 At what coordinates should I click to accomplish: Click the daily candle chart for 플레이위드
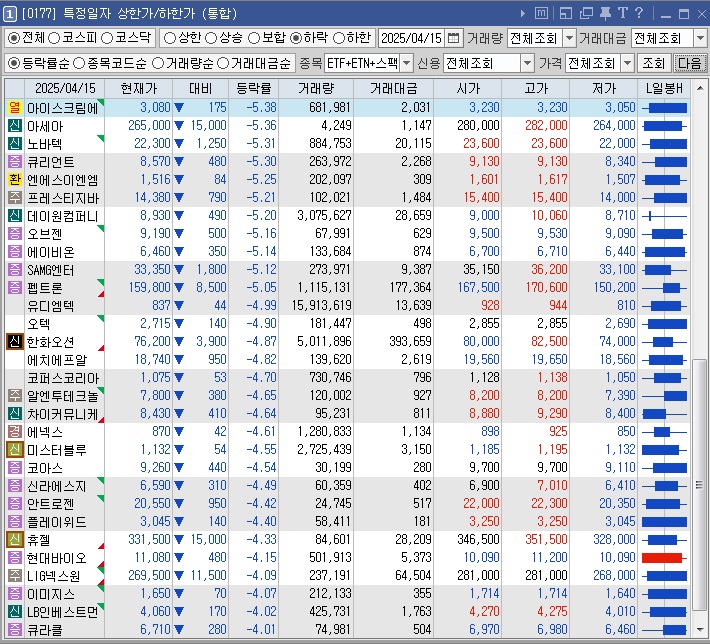coord(664,522)
